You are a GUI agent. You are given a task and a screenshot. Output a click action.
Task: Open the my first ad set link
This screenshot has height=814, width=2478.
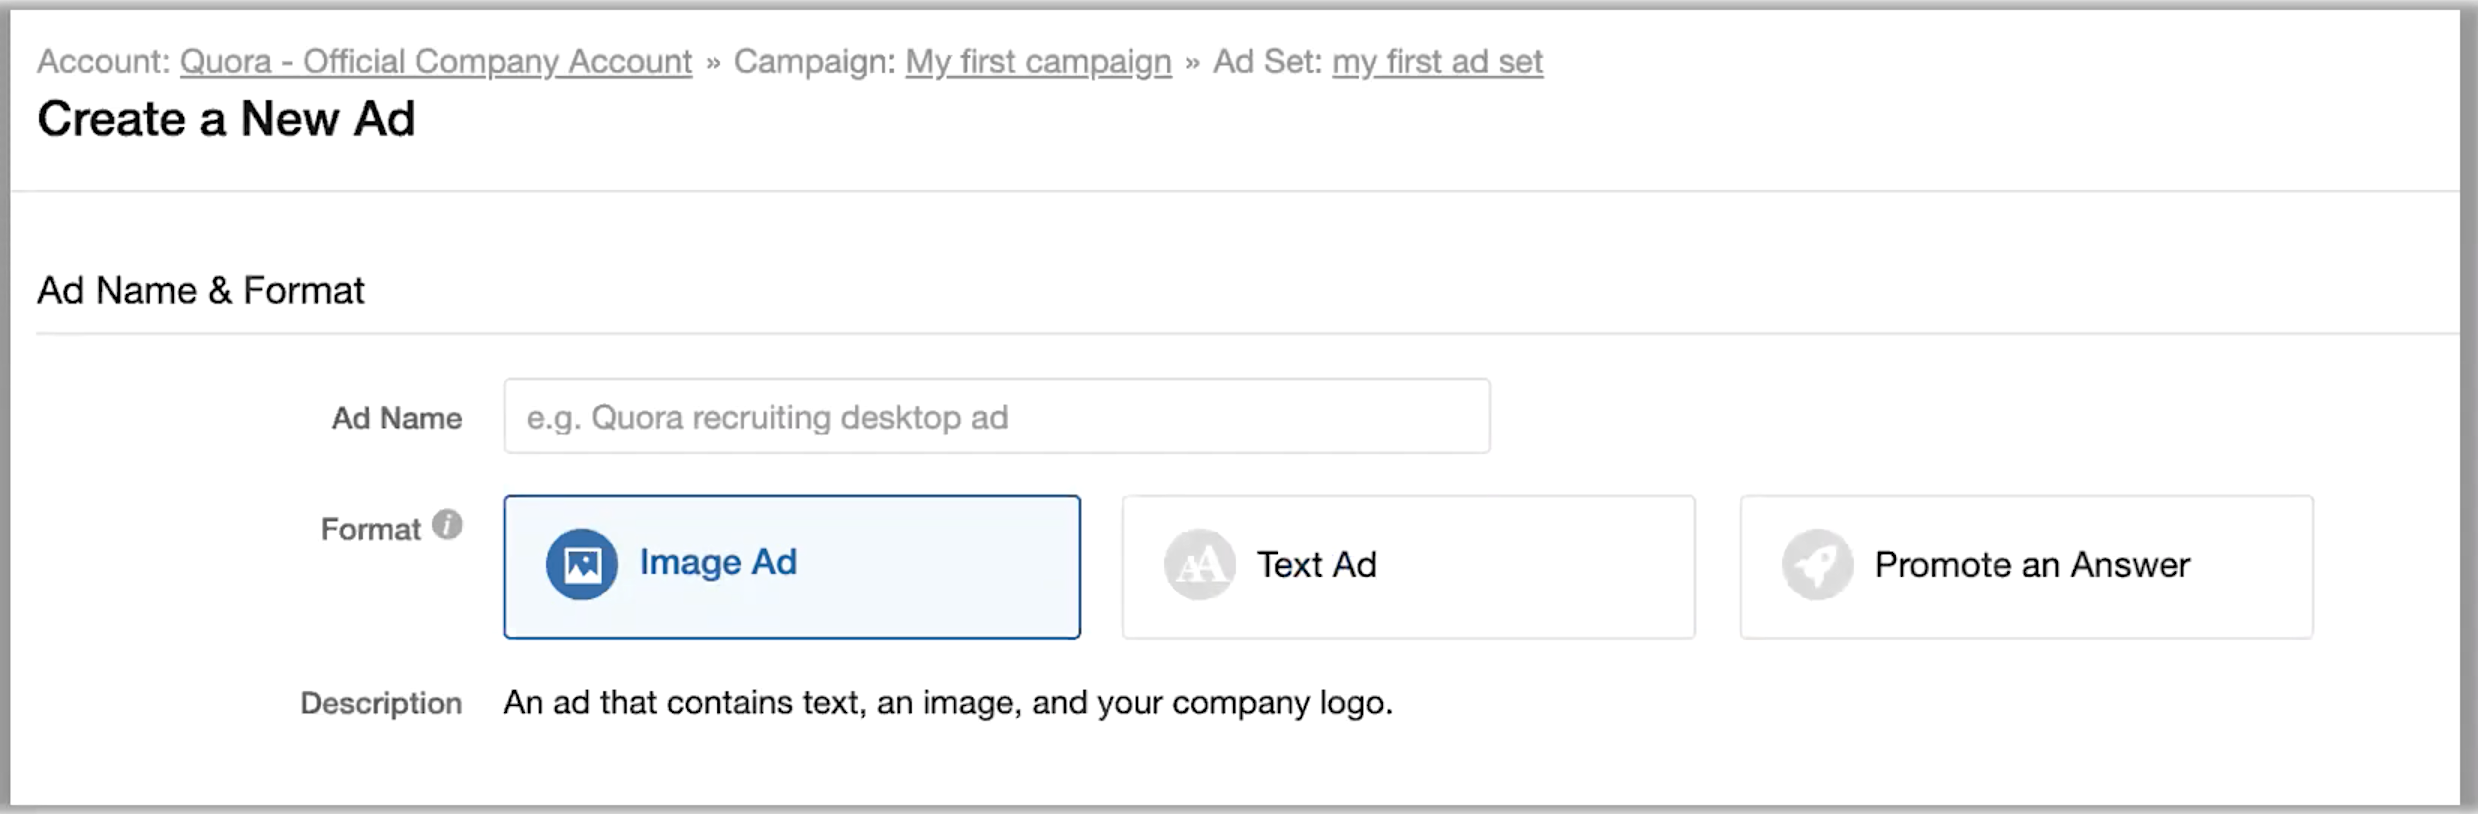pyautogui.click(x=1437, y=62)
